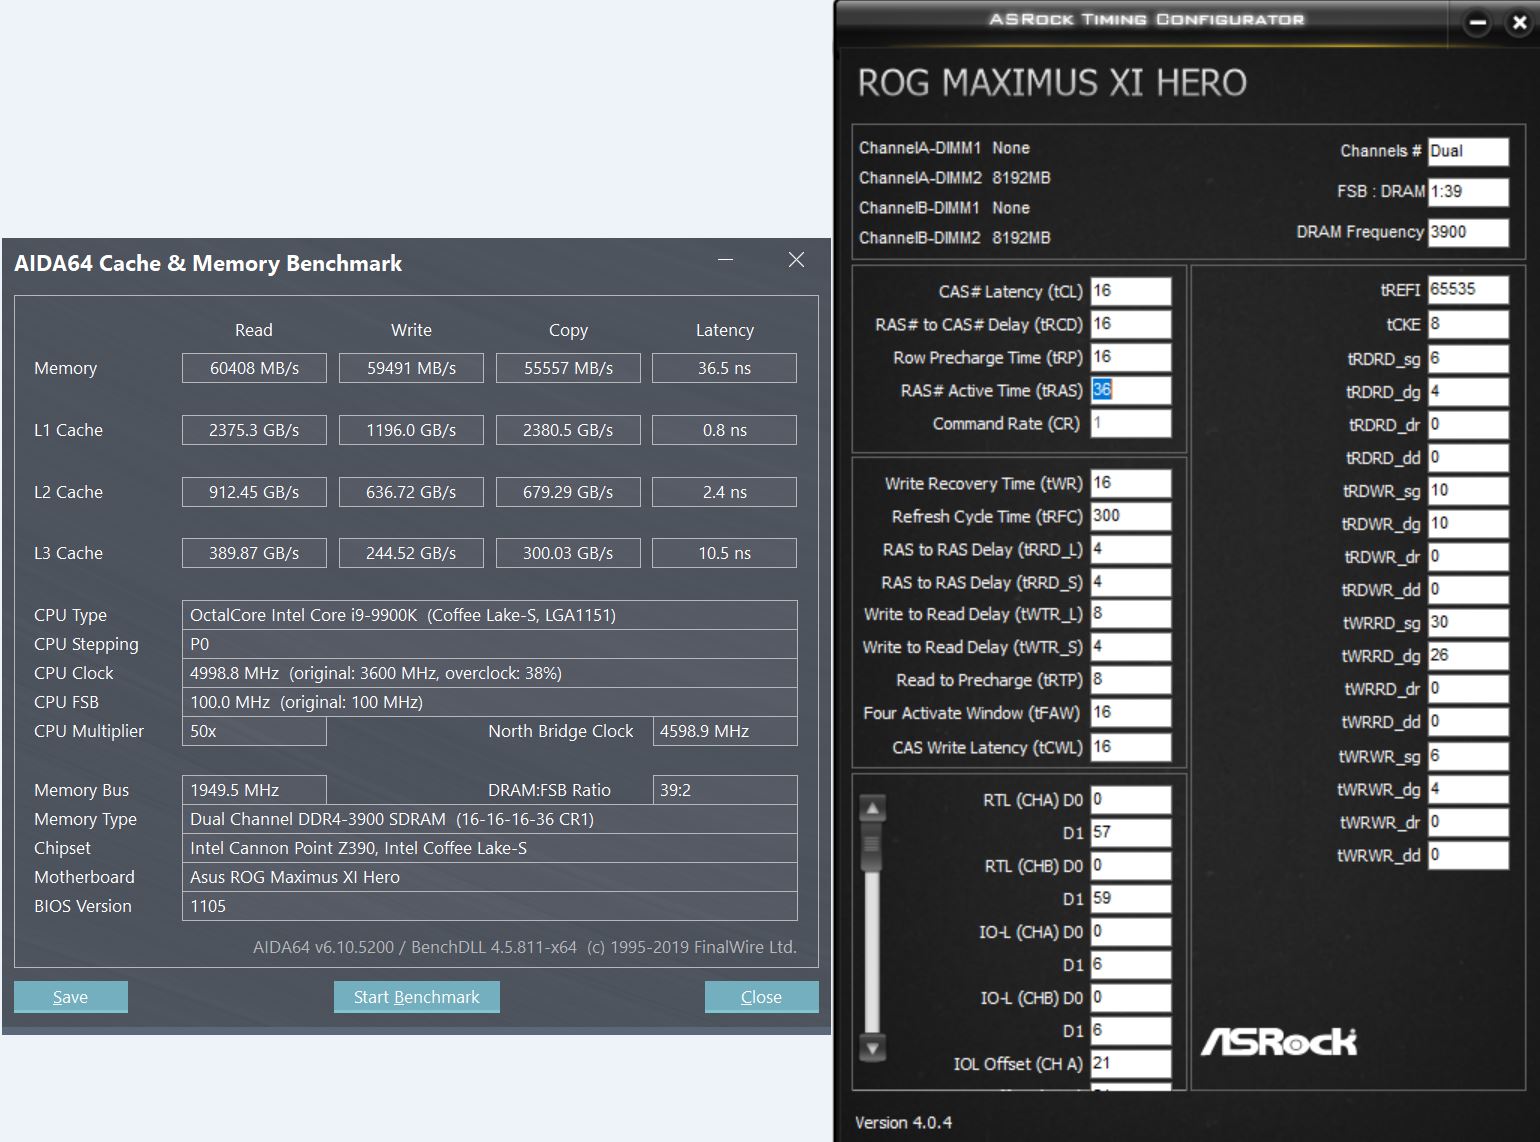Click the North Bridge Clock value 4598.9 MHz
The height and width of the screenshot is (1142, 1540).
tap(725, 731)
